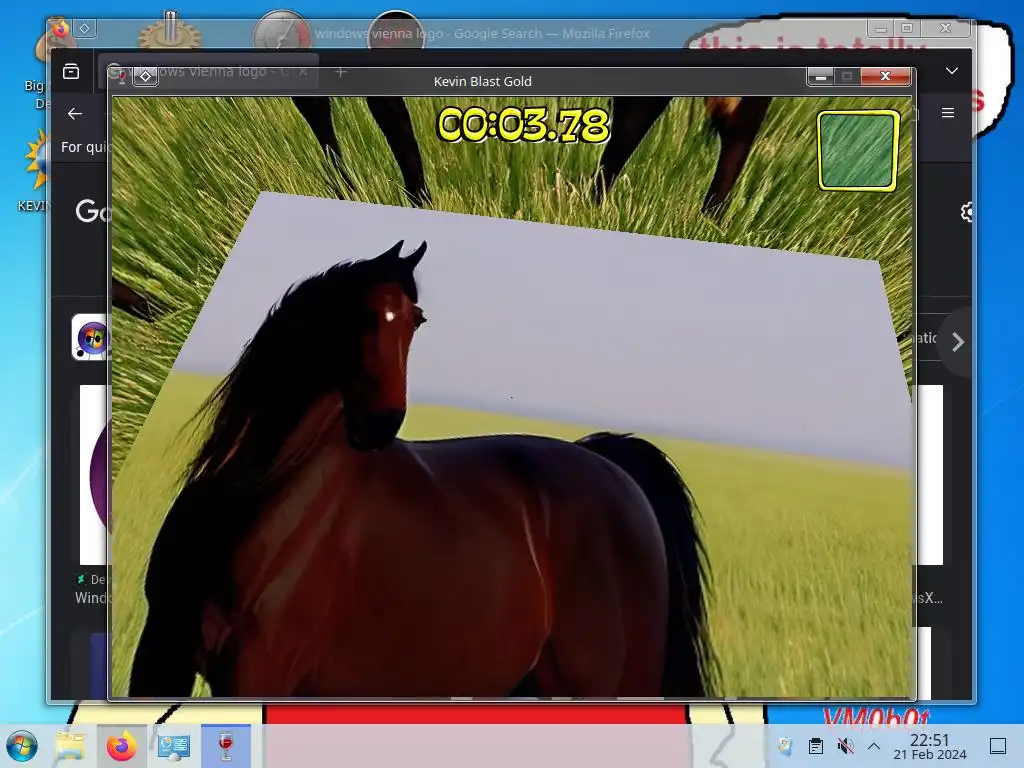Open the clipboard tray icon
Image resolution: width=1024 pixels, height=768 pixels.
[816, 745]
